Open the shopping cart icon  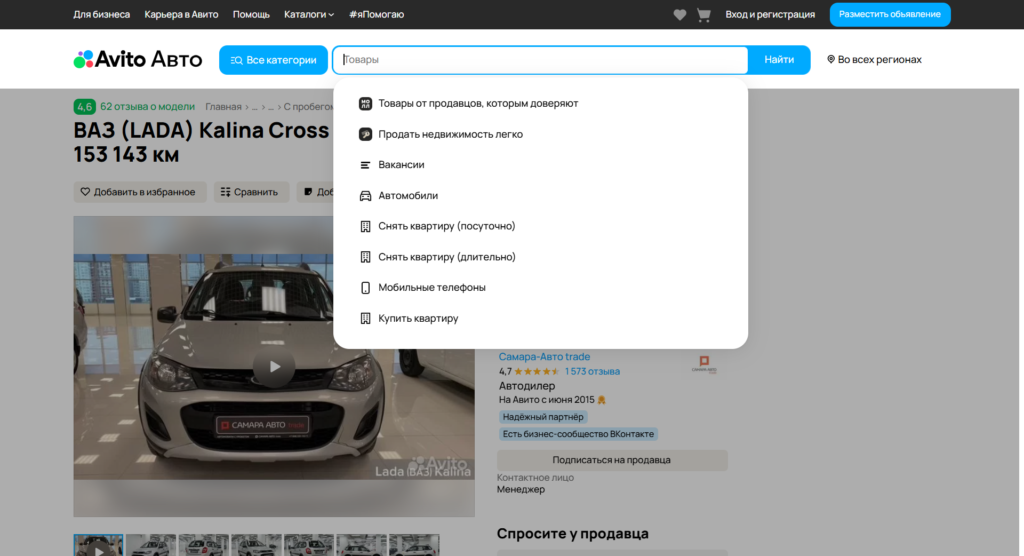[703, 14]
